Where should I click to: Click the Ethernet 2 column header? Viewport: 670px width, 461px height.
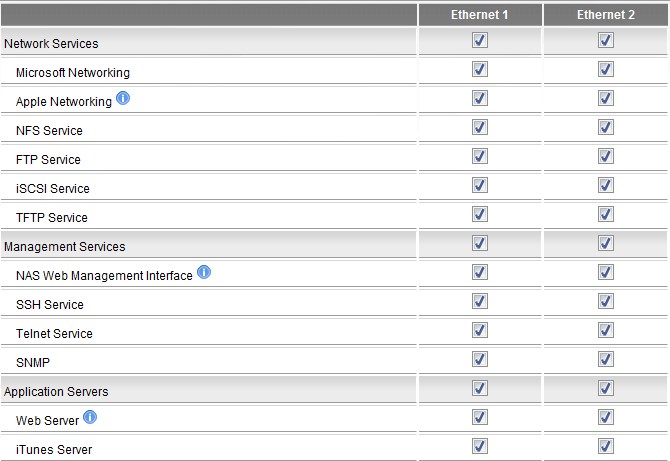pos(606,14)
